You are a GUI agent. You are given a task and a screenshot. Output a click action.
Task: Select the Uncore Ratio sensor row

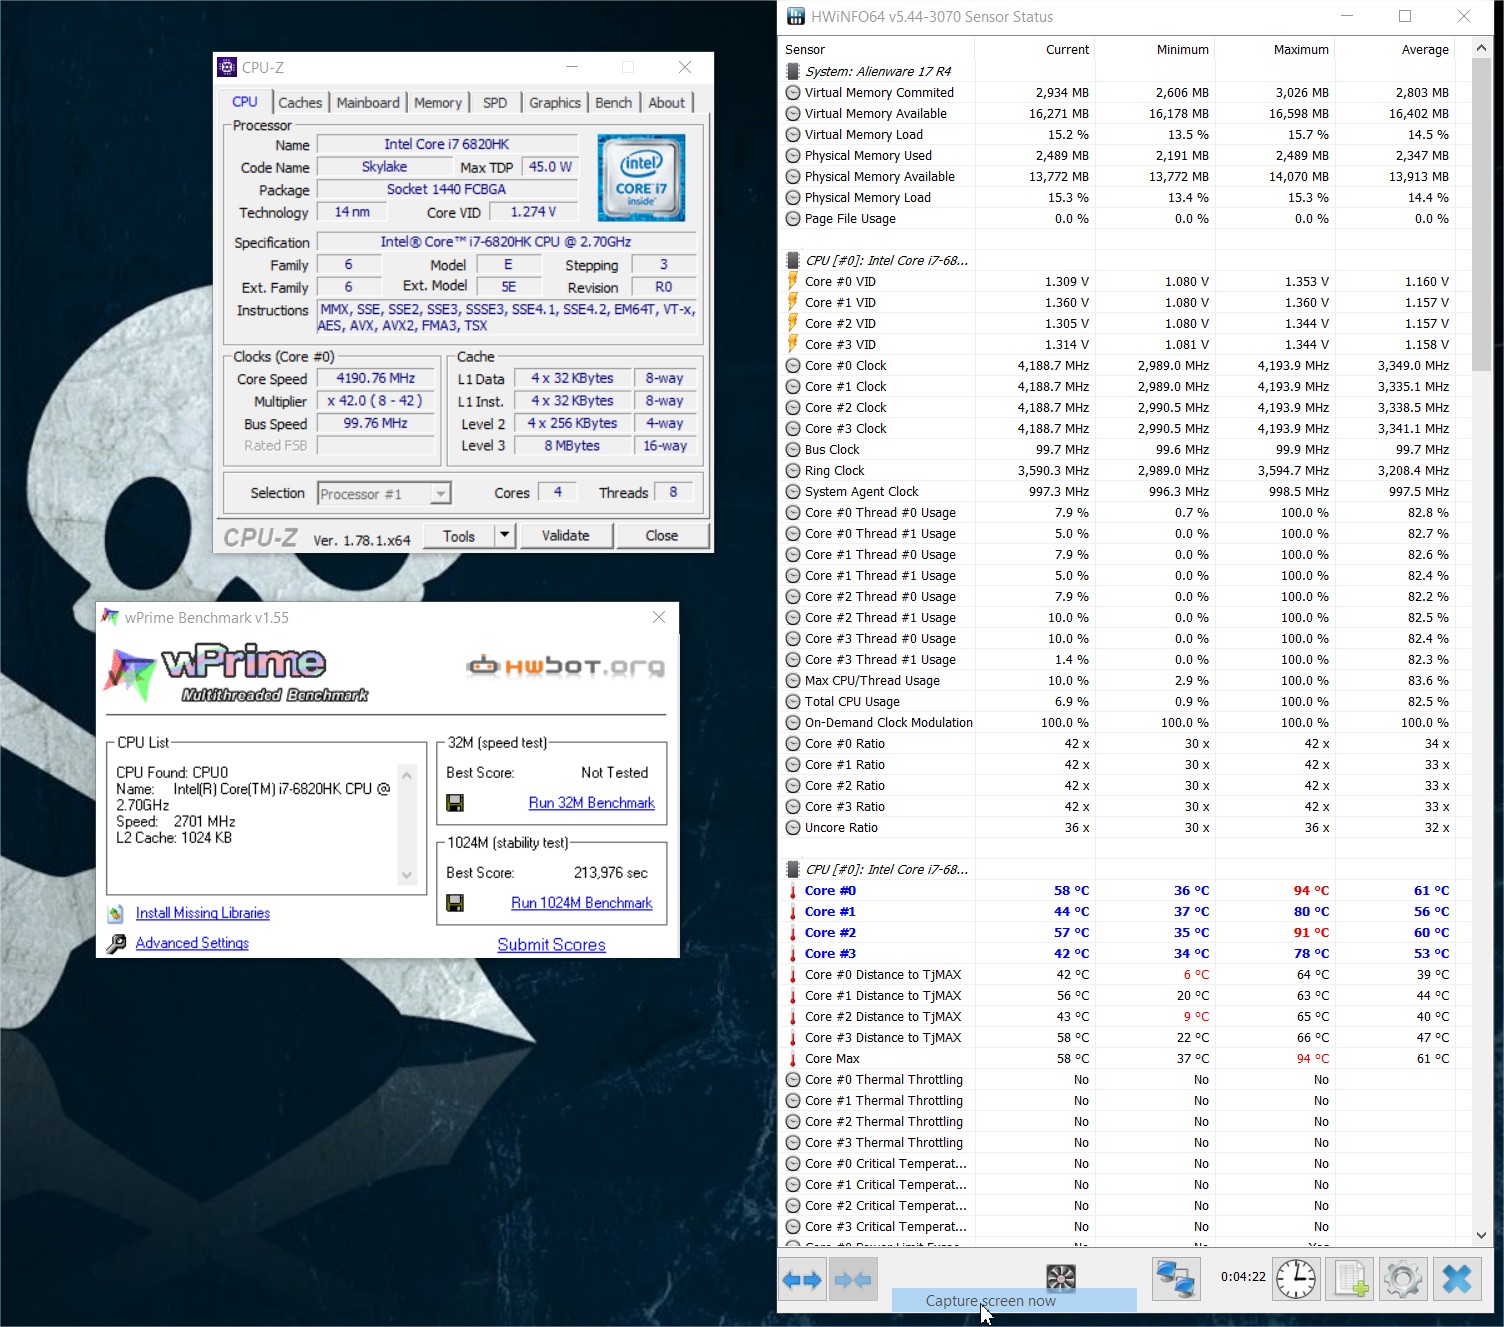coord(1125,827)
